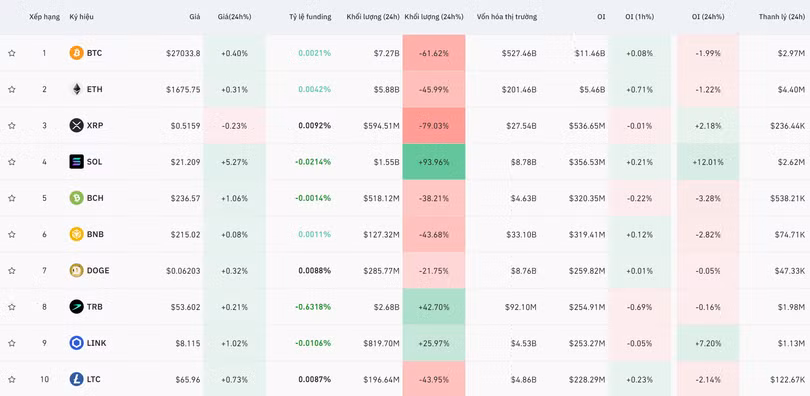This screenshot has width=810, height=396.
Task: Select BTC price $27033.8
Action: pos(183,53)
